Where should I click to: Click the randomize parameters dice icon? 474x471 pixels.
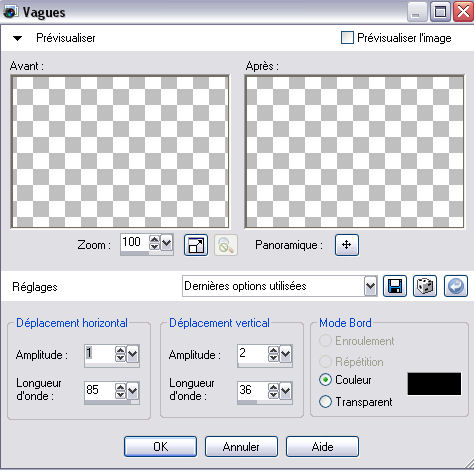pos(425,286)
